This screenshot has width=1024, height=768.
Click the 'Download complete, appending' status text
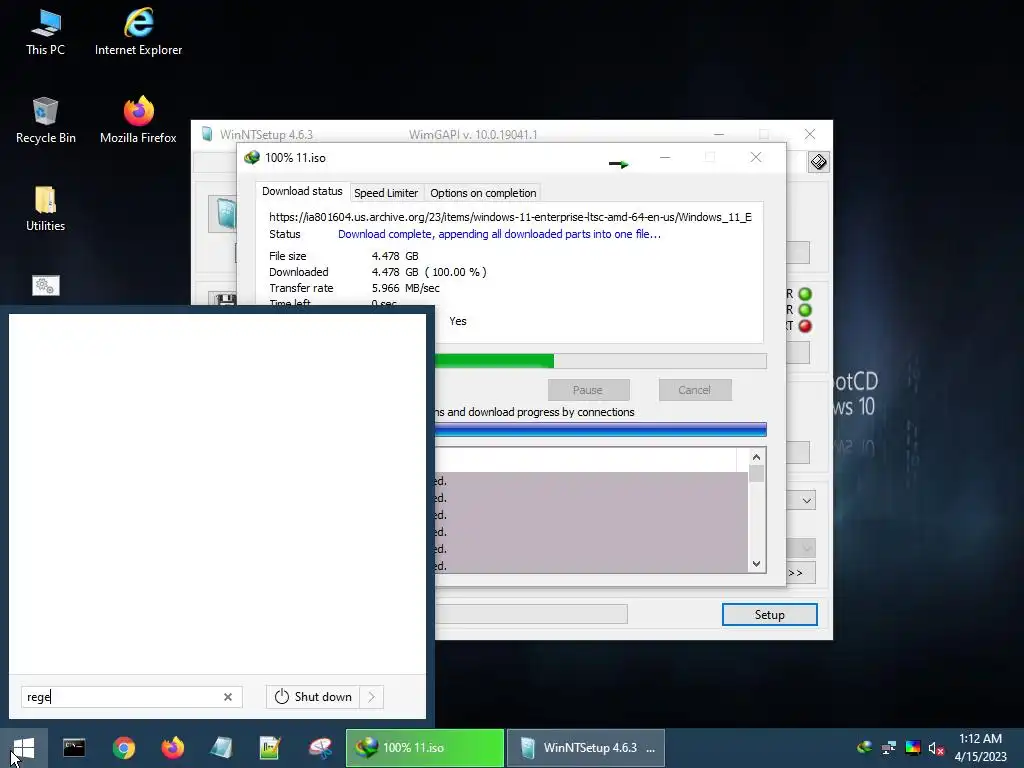click(x=499, y=234)
